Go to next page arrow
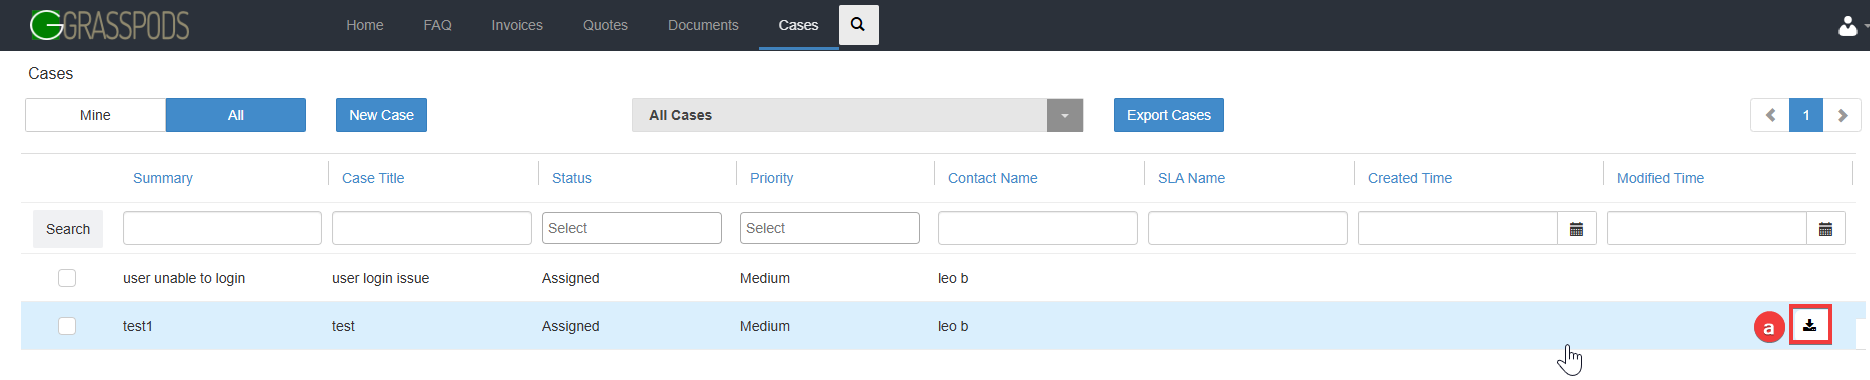The height and width of the screenshot is (380, 1870). [1842, 115]
